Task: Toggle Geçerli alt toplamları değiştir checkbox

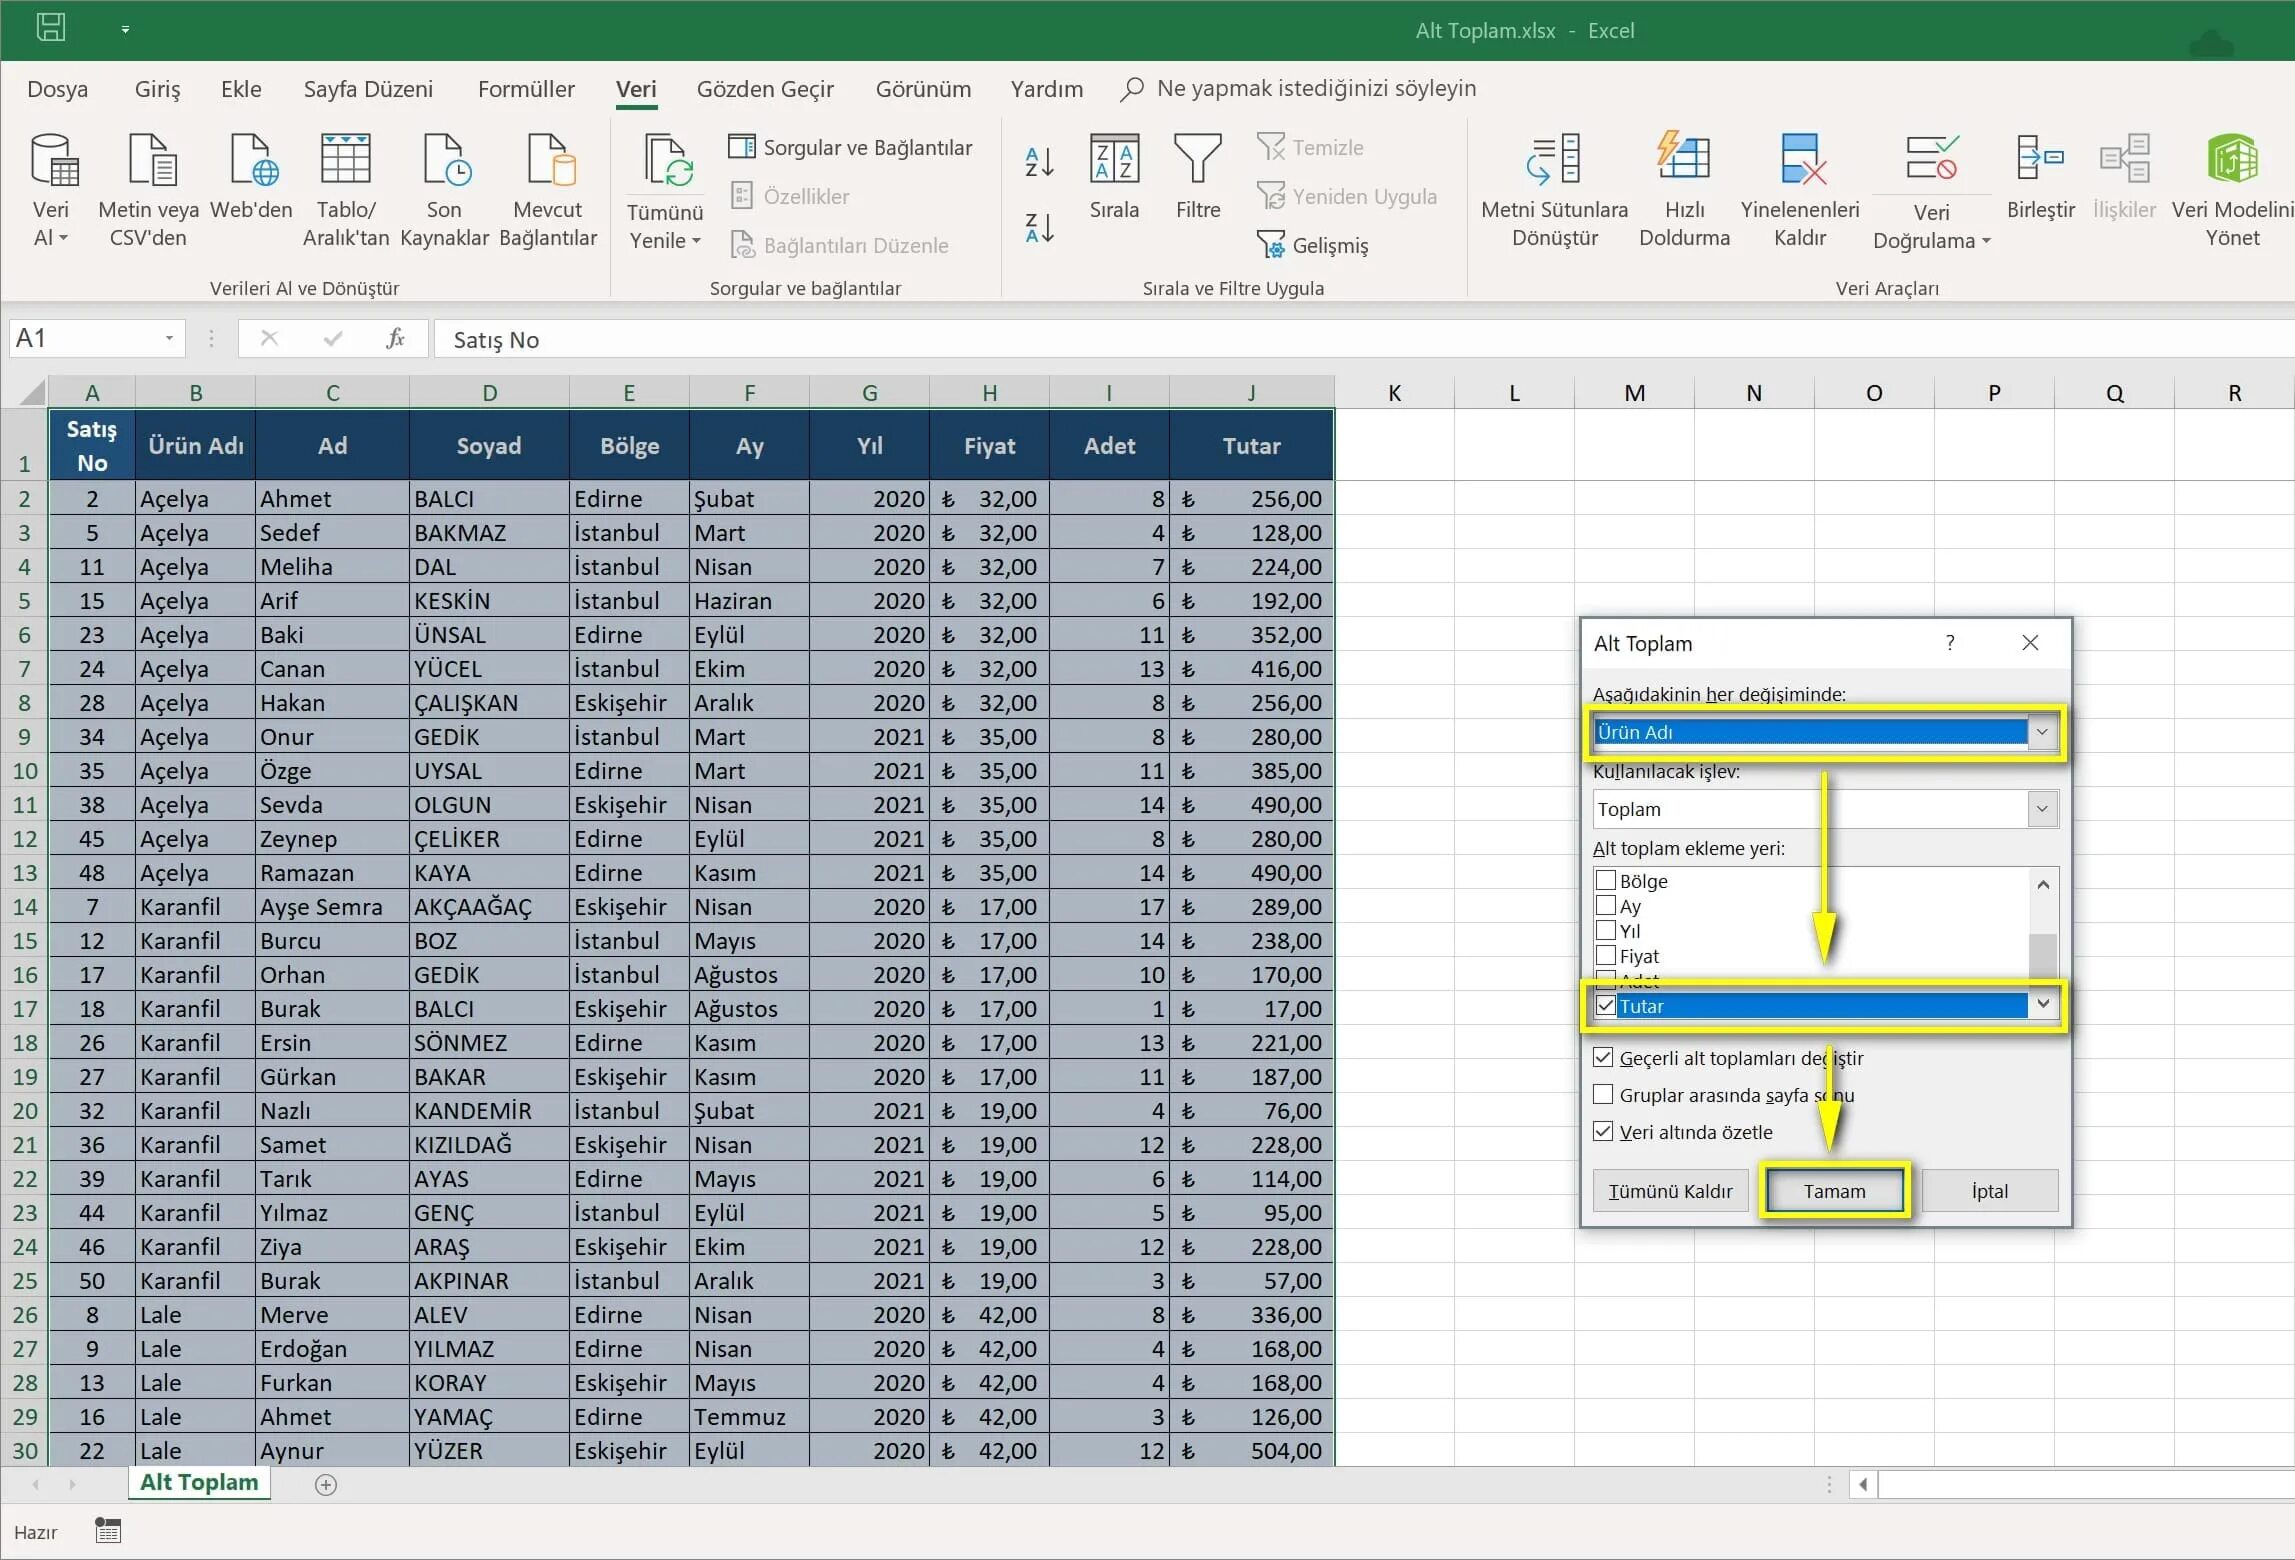Action: [x=1603, y=1057]
